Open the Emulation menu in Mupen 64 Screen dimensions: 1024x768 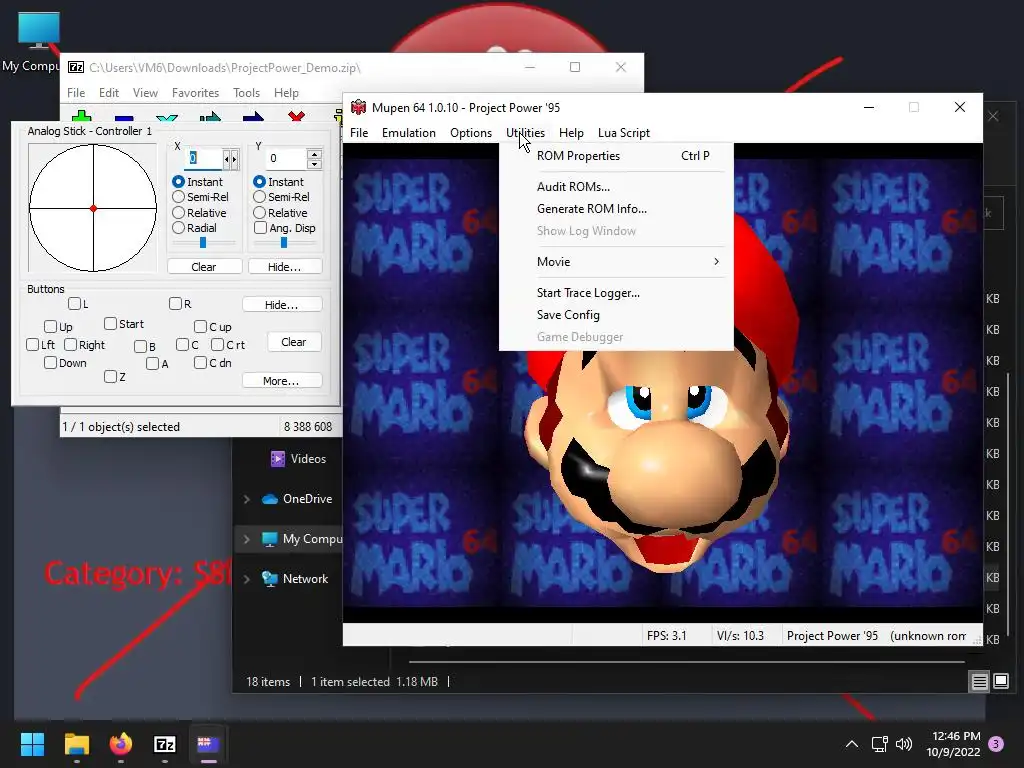click(409, 133)
